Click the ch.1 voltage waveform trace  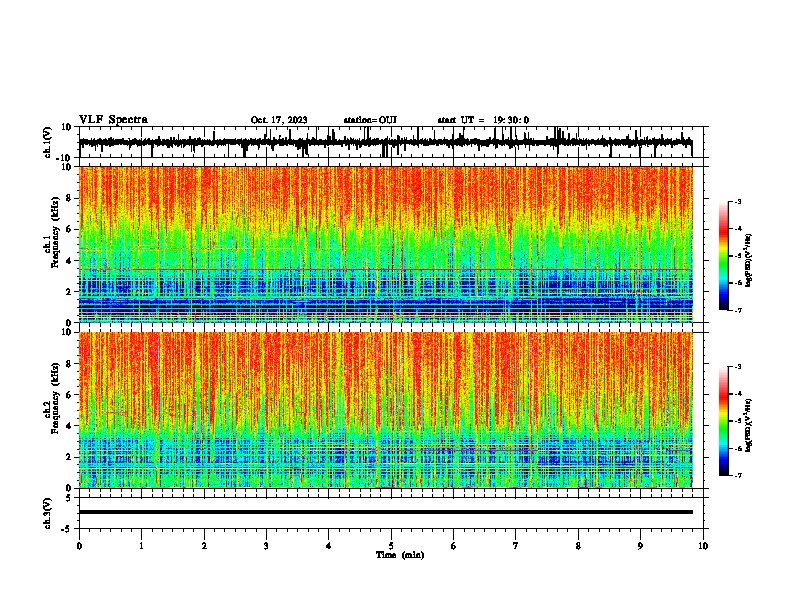(x=385, y=143)
